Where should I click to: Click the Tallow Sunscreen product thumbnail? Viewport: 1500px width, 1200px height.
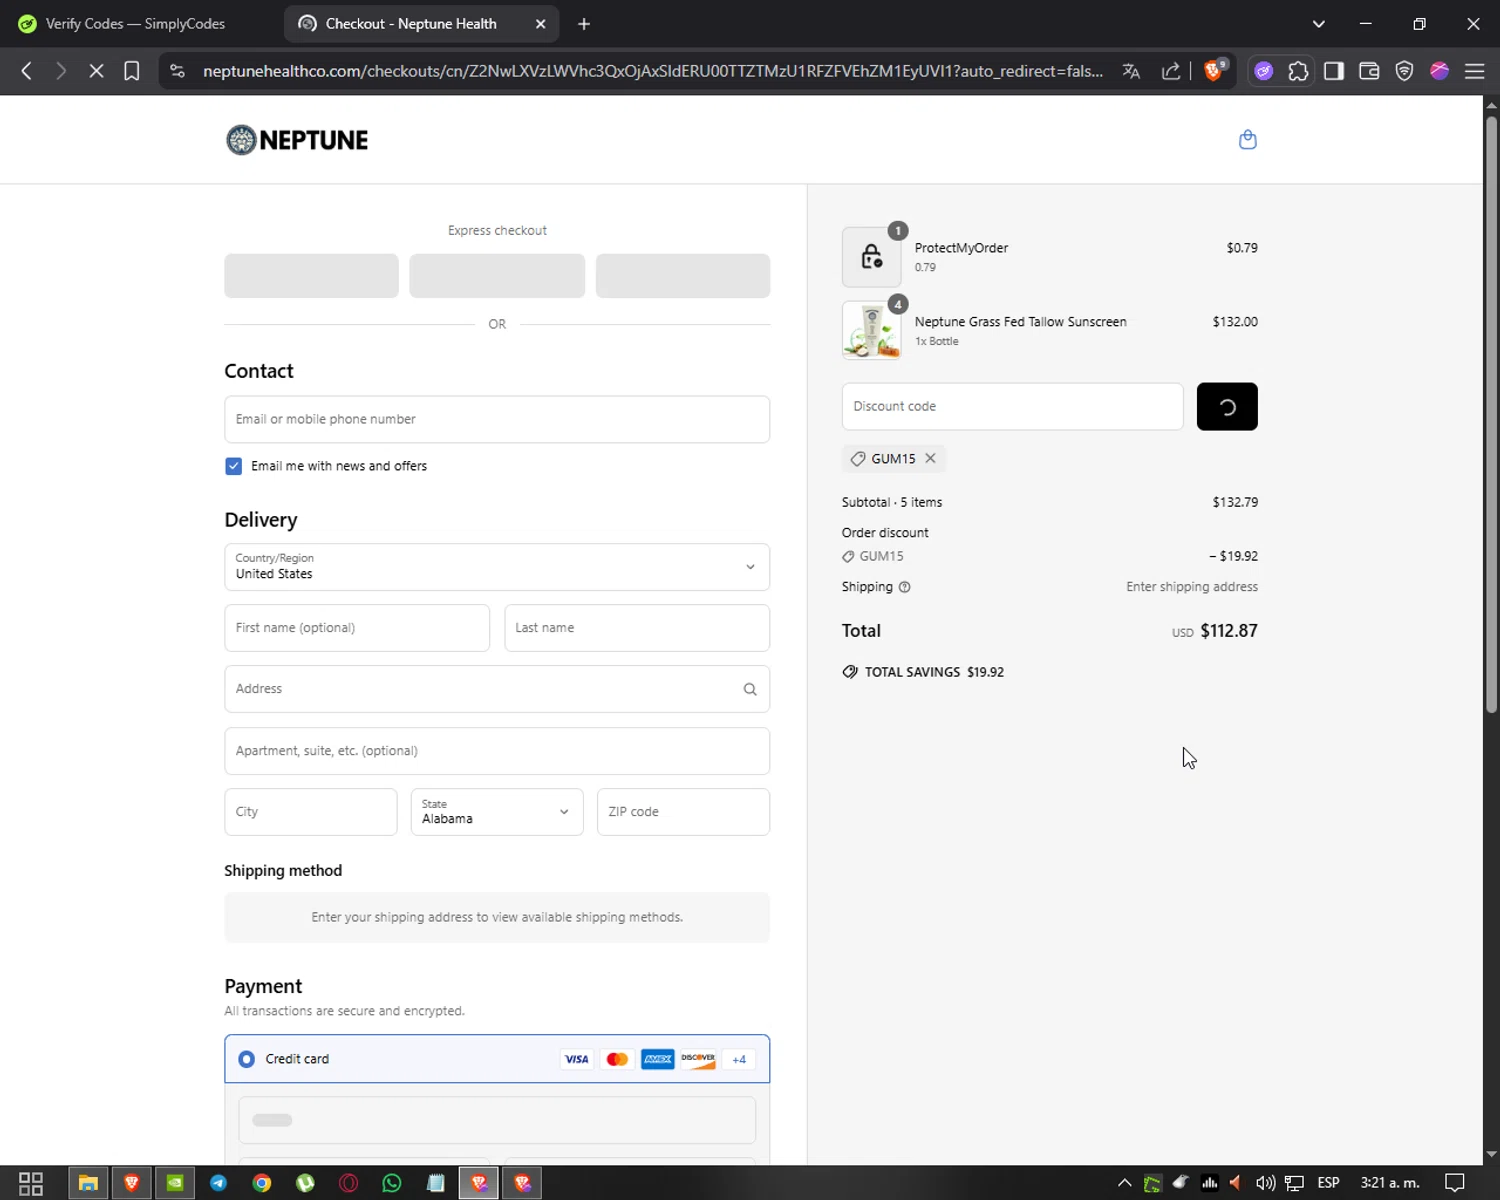point(871,330)
